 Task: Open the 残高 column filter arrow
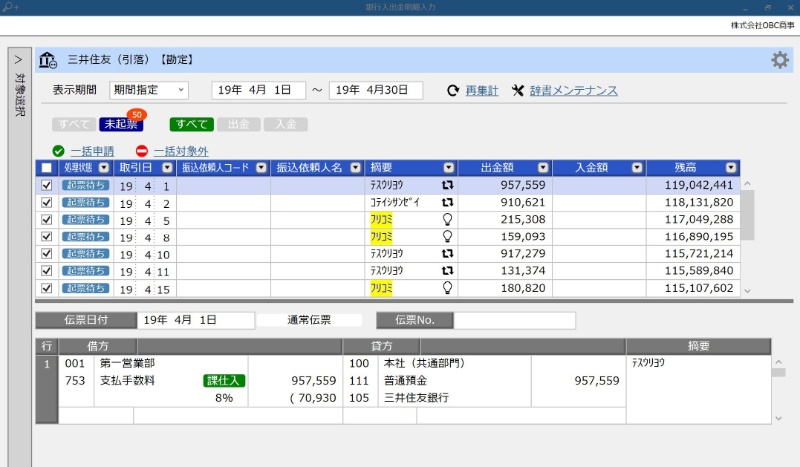pos(731,168)
